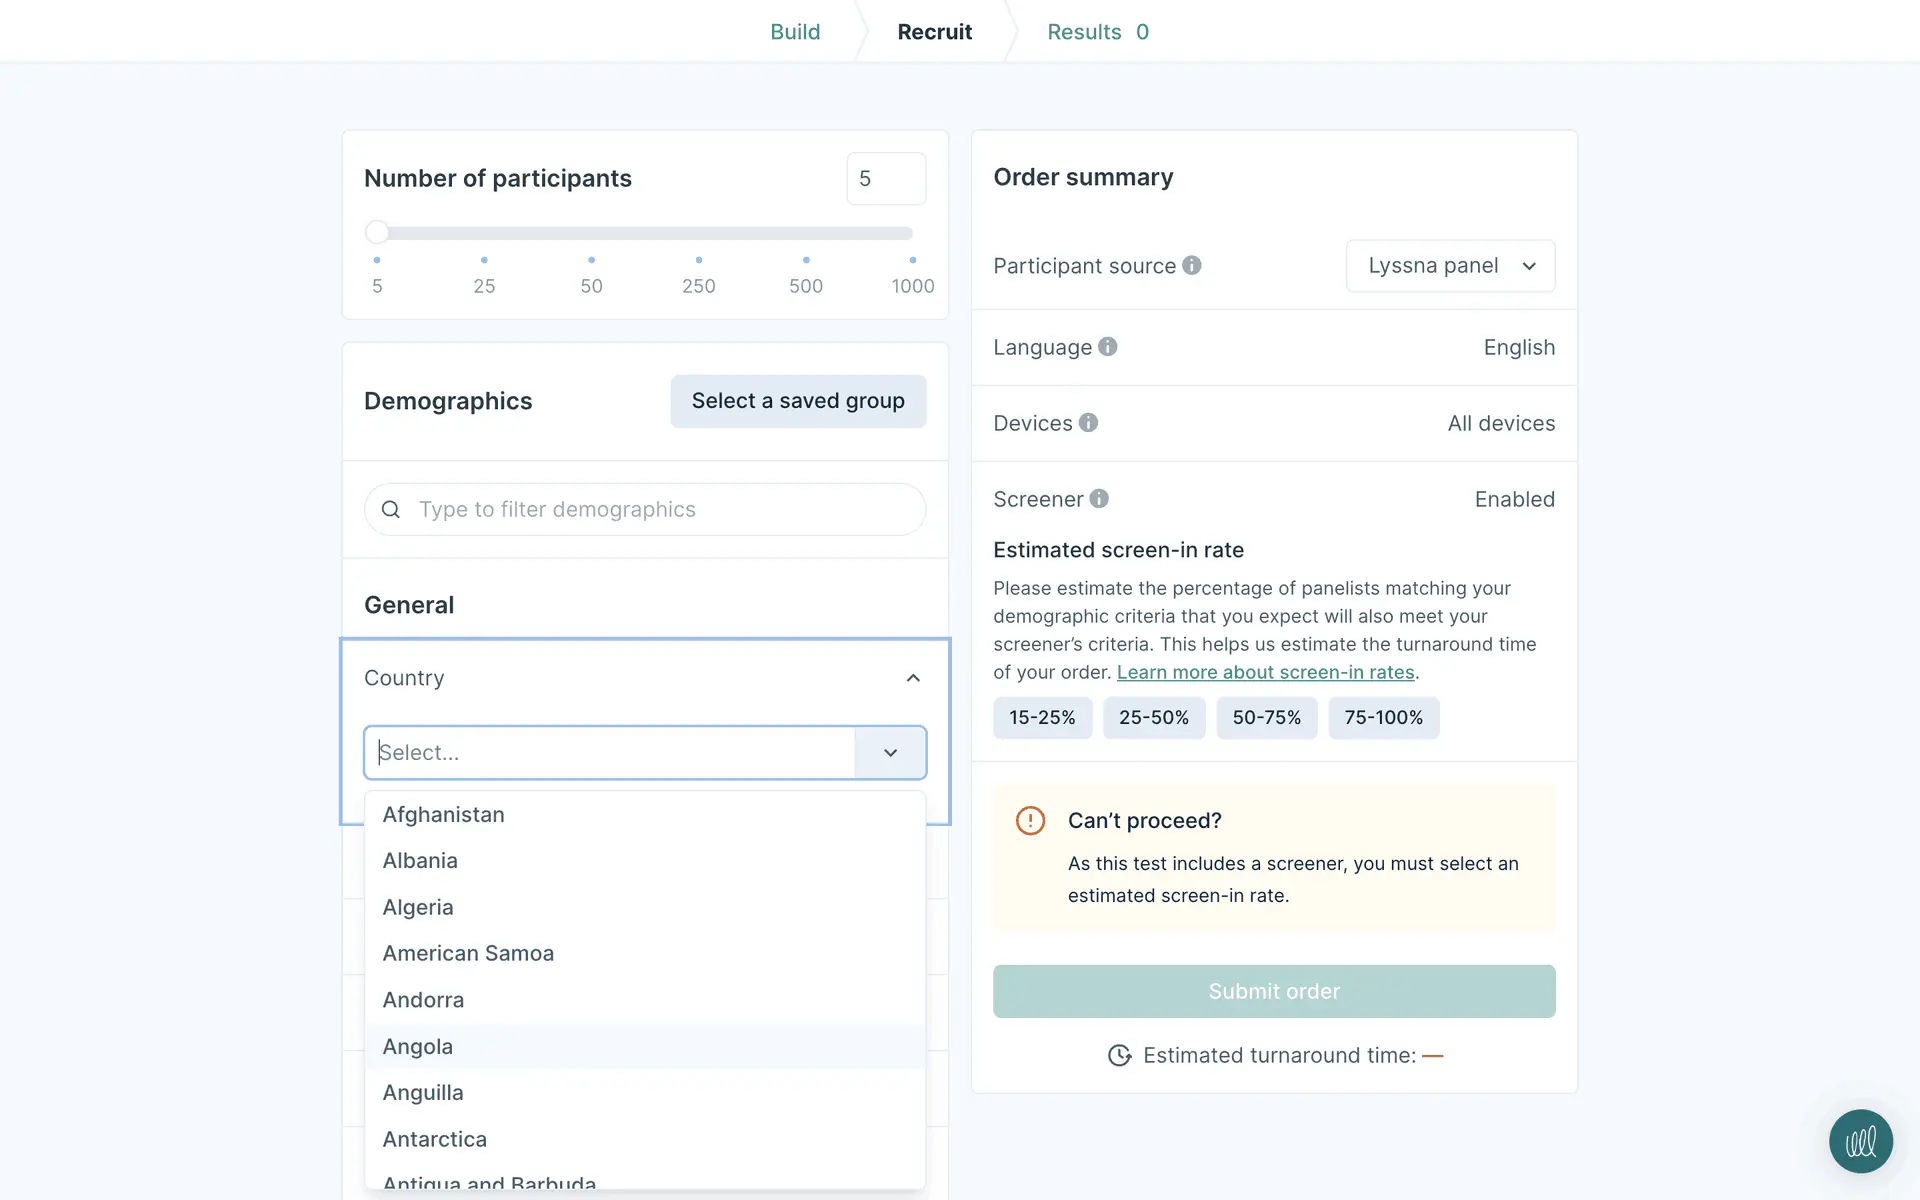Click info icon beside Devices
The width and height of the screenshot is (1920, 1200).
pos(1088,423)
